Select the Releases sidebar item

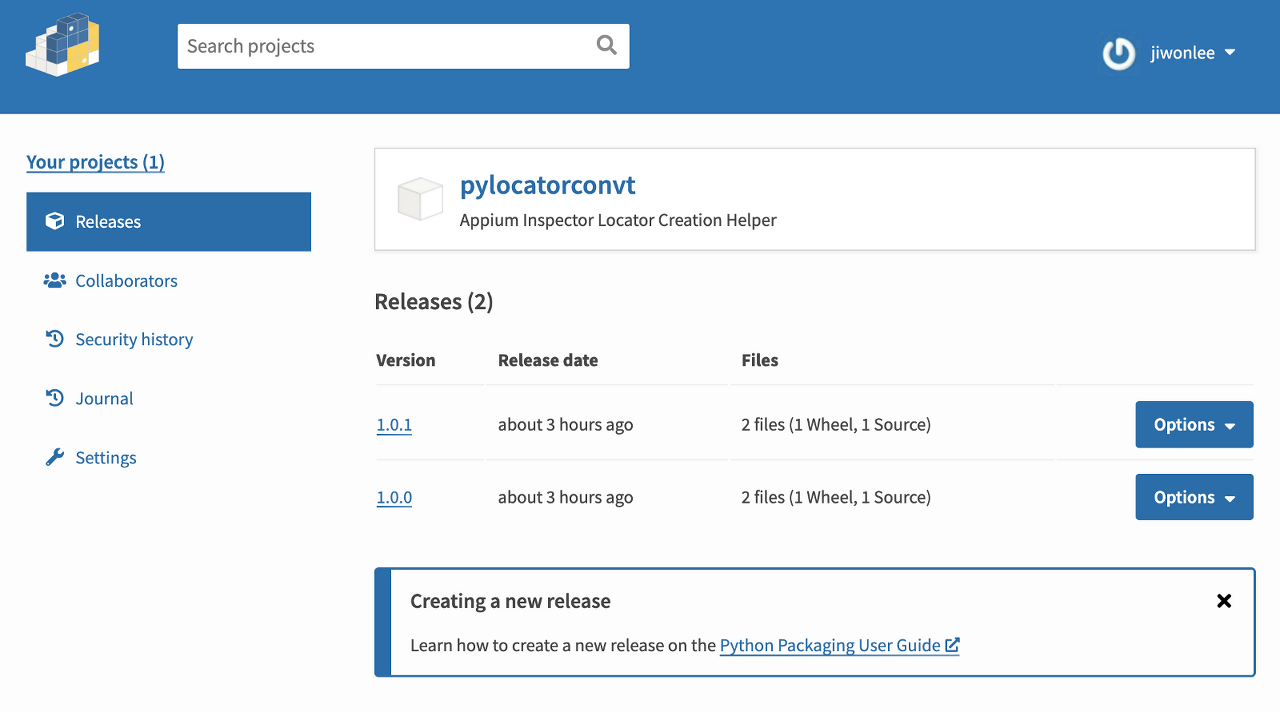(x=168, y=222)
